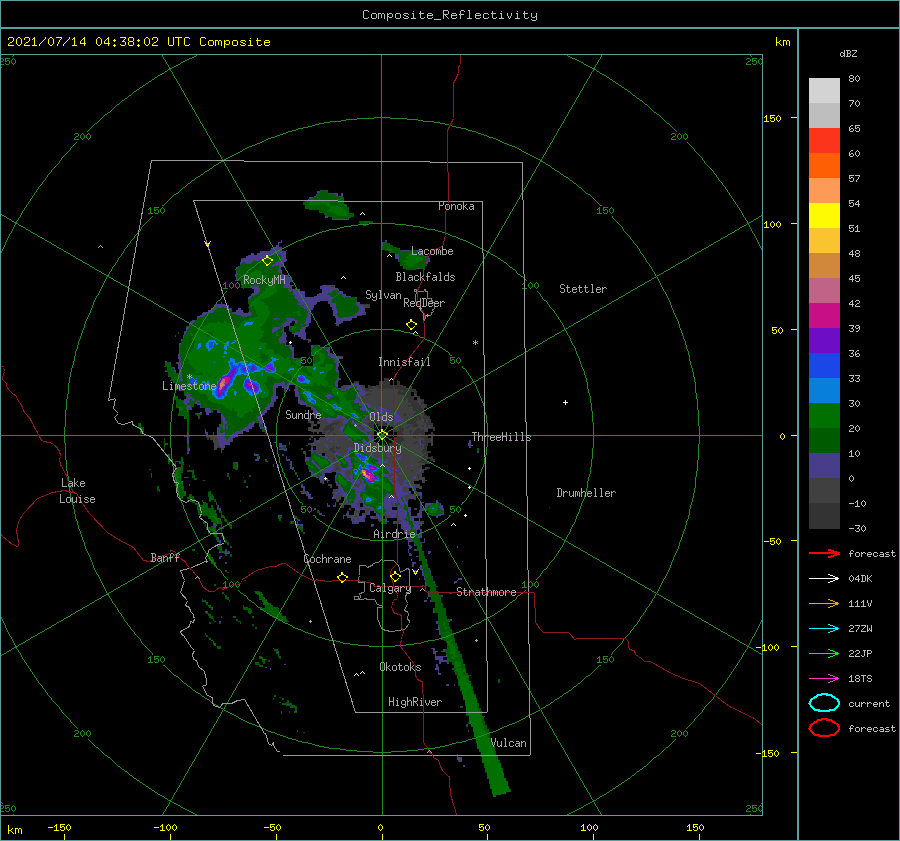Viewport: 900px width, 841px height.
Task: Click the white 04DK arrow legend icon
Action: [824, 579]
